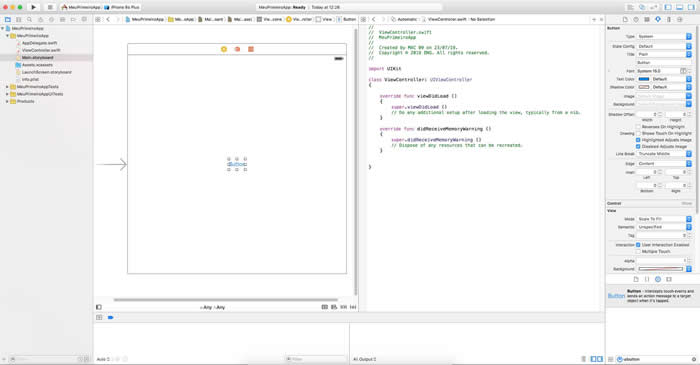Image resolution: width=700 pixels, height=365 pixels.
Task: Open ViewController.swift in navigator
Action: 41,50
